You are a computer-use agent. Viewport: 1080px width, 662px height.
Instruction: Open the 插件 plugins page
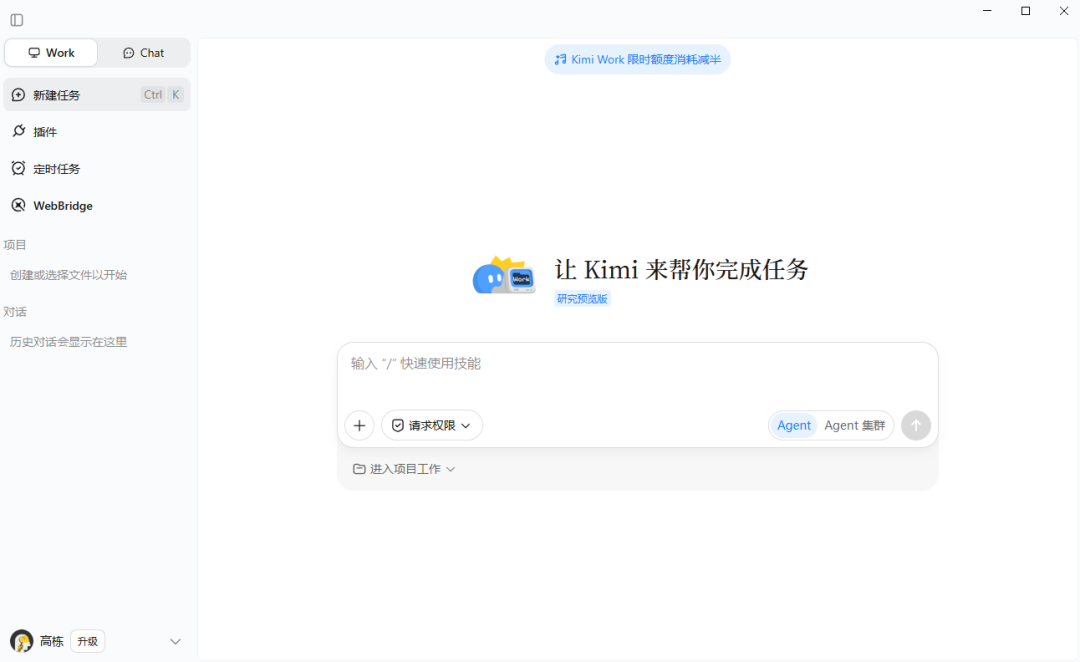tap(97, 132)
